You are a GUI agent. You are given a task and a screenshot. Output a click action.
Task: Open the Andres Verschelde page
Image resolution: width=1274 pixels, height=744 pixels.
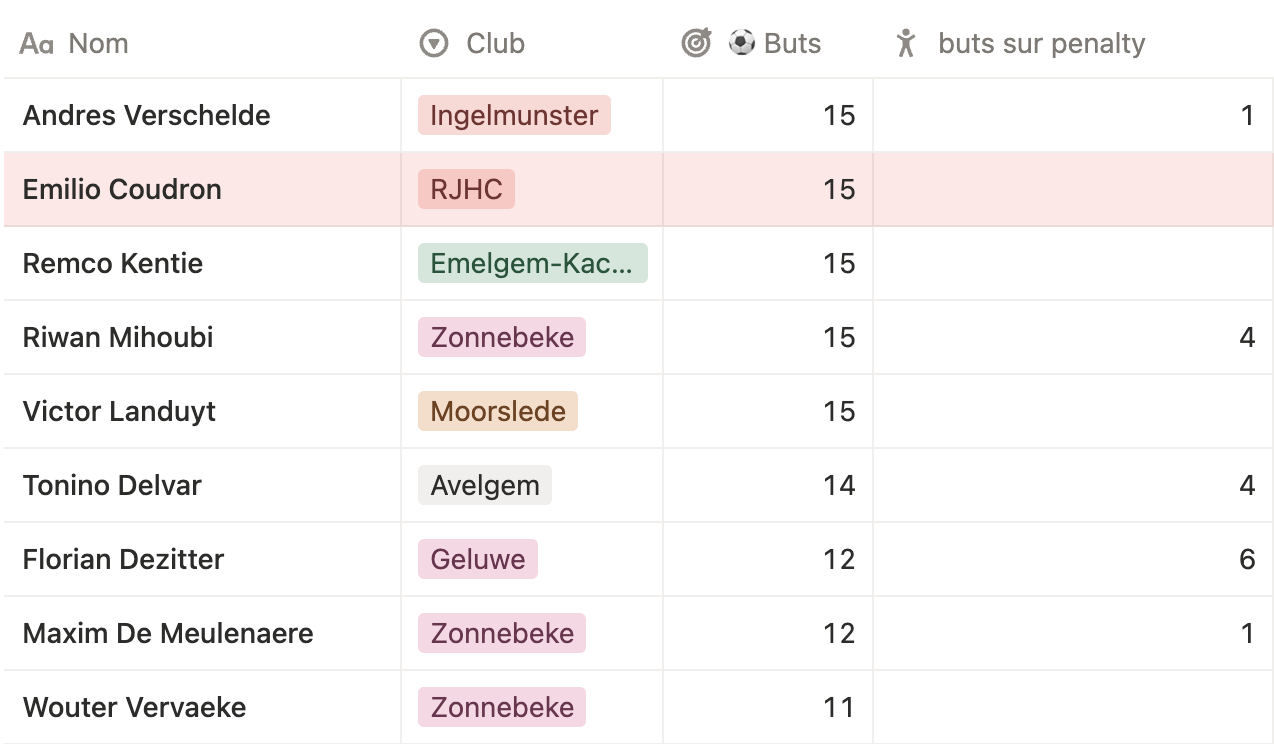[x=146, y=115]
